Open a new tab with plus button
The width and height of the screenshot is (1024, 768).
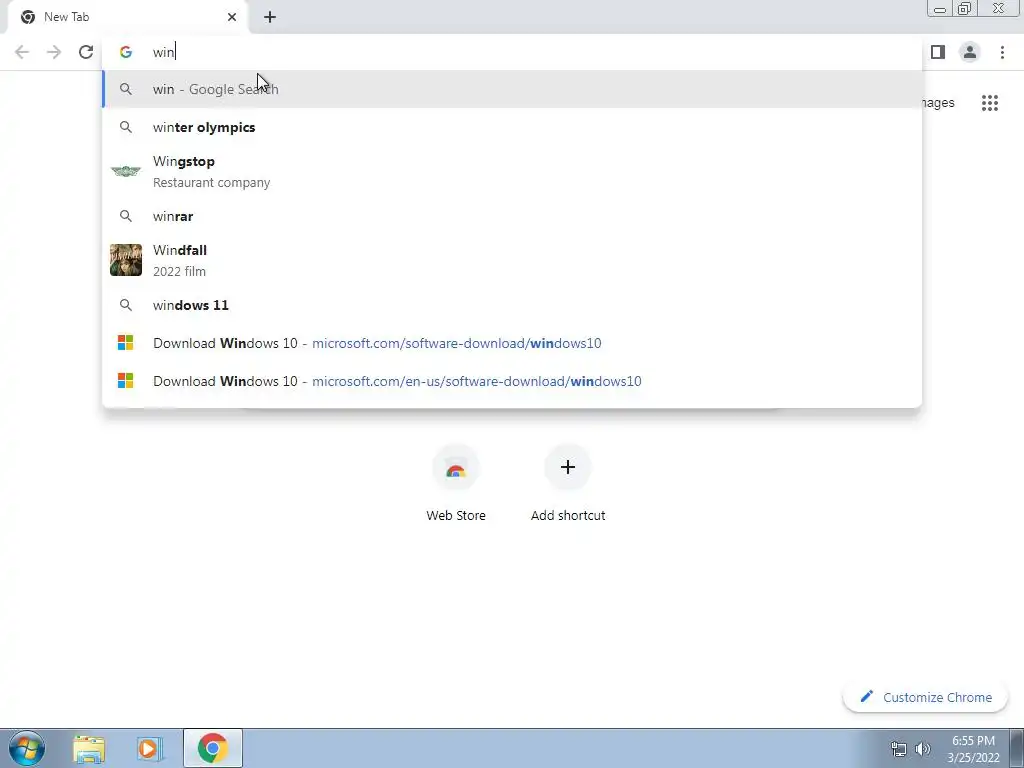point(270,17)
